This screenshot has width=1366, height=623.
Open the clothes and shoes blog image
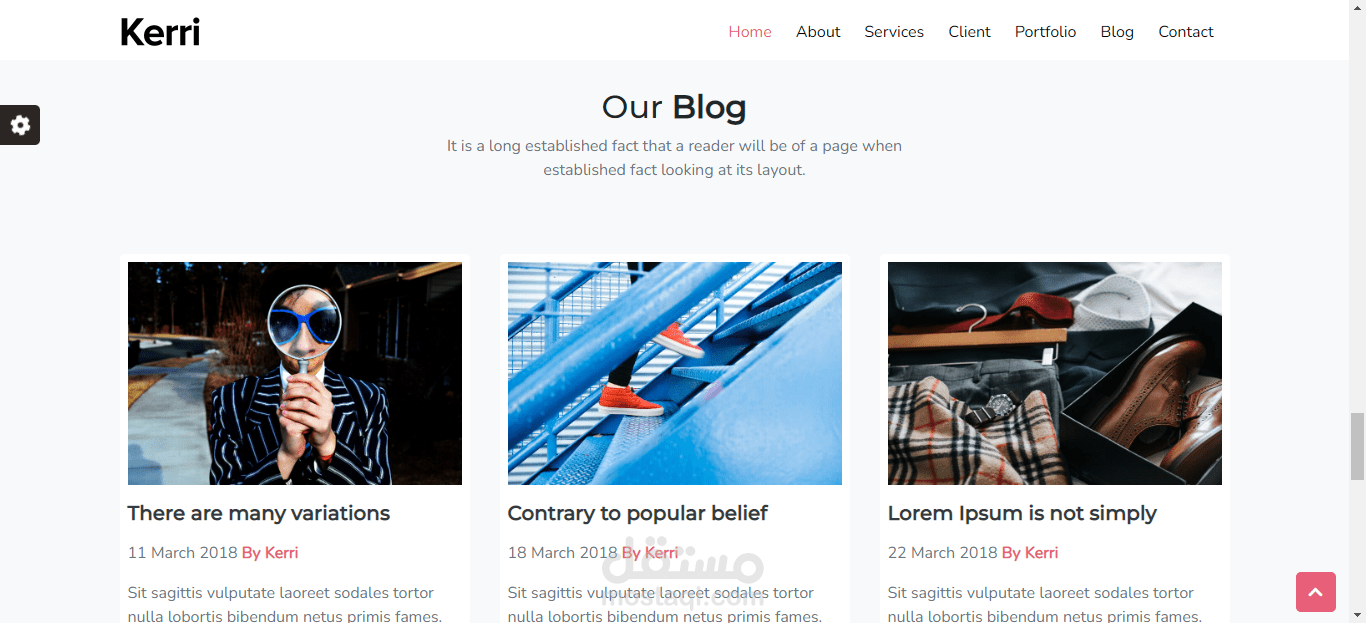[1055, 373]
